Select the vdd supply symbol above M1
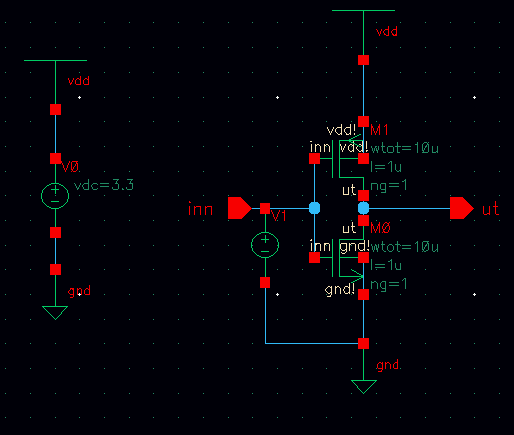514x435 pixels. [x=363, y=11]
